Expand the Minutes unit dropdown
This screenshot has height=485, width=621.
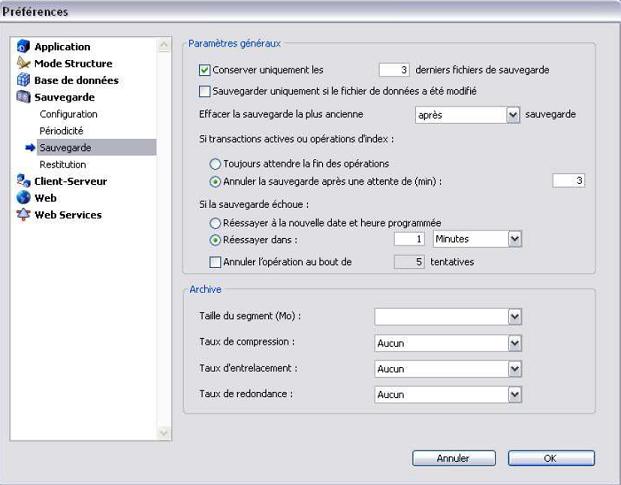point(514,240)
